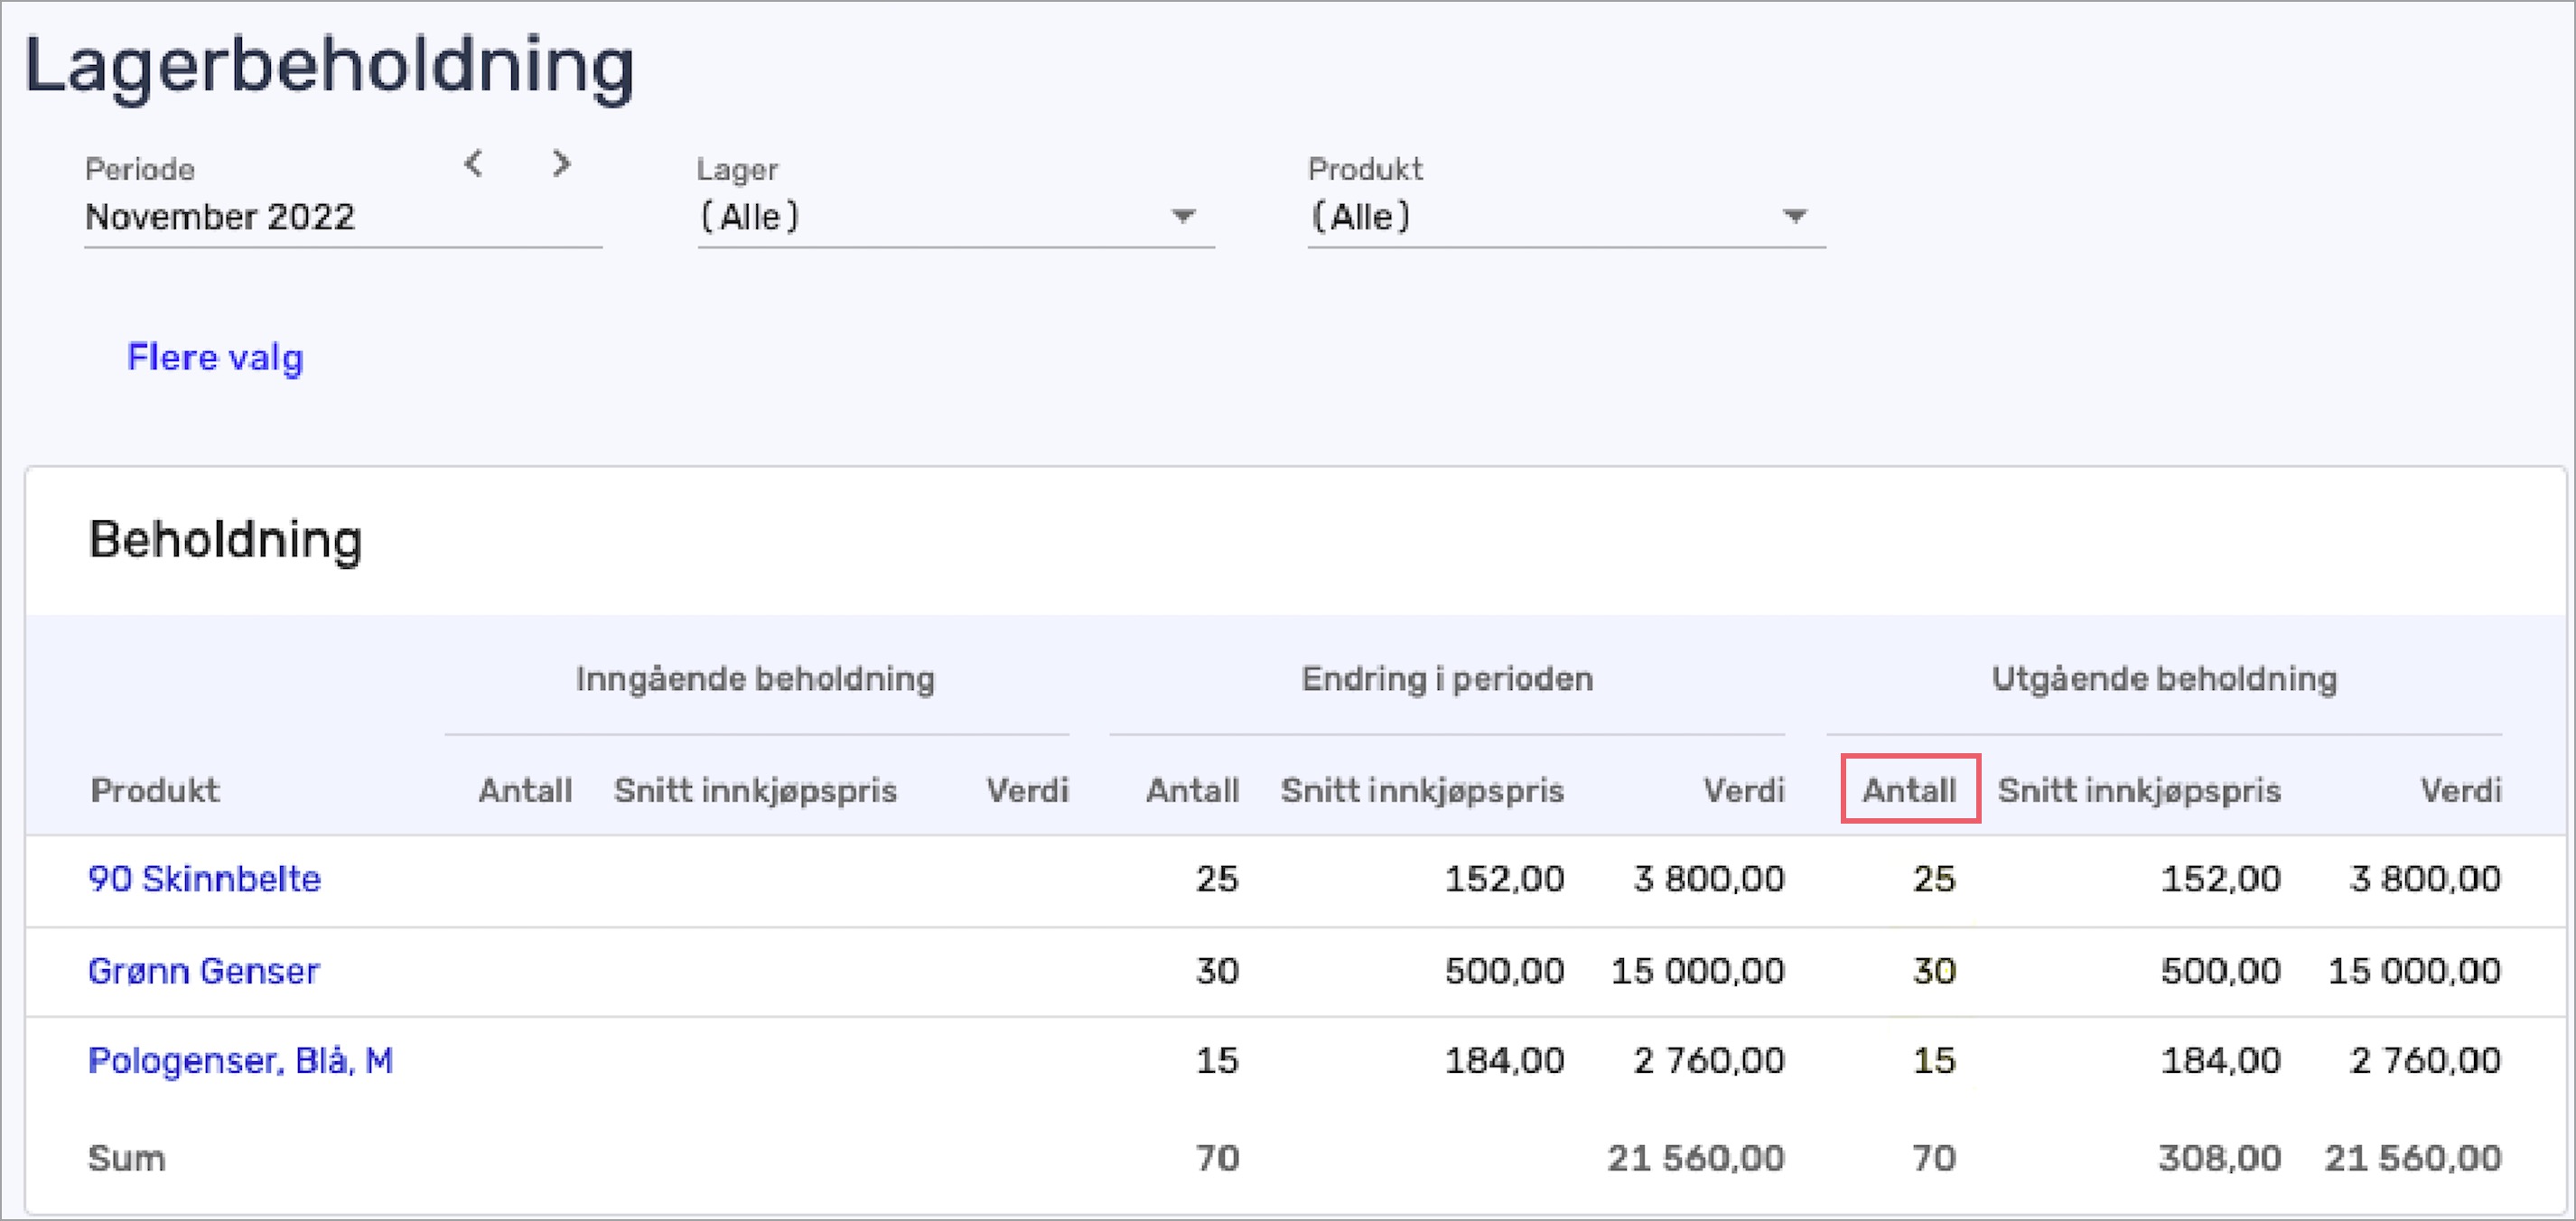This screenshot has height=1221, width=2576.
Task: Click Snitt innkjøpspris header under Inngående beholdning
Action: coord(755,791)
